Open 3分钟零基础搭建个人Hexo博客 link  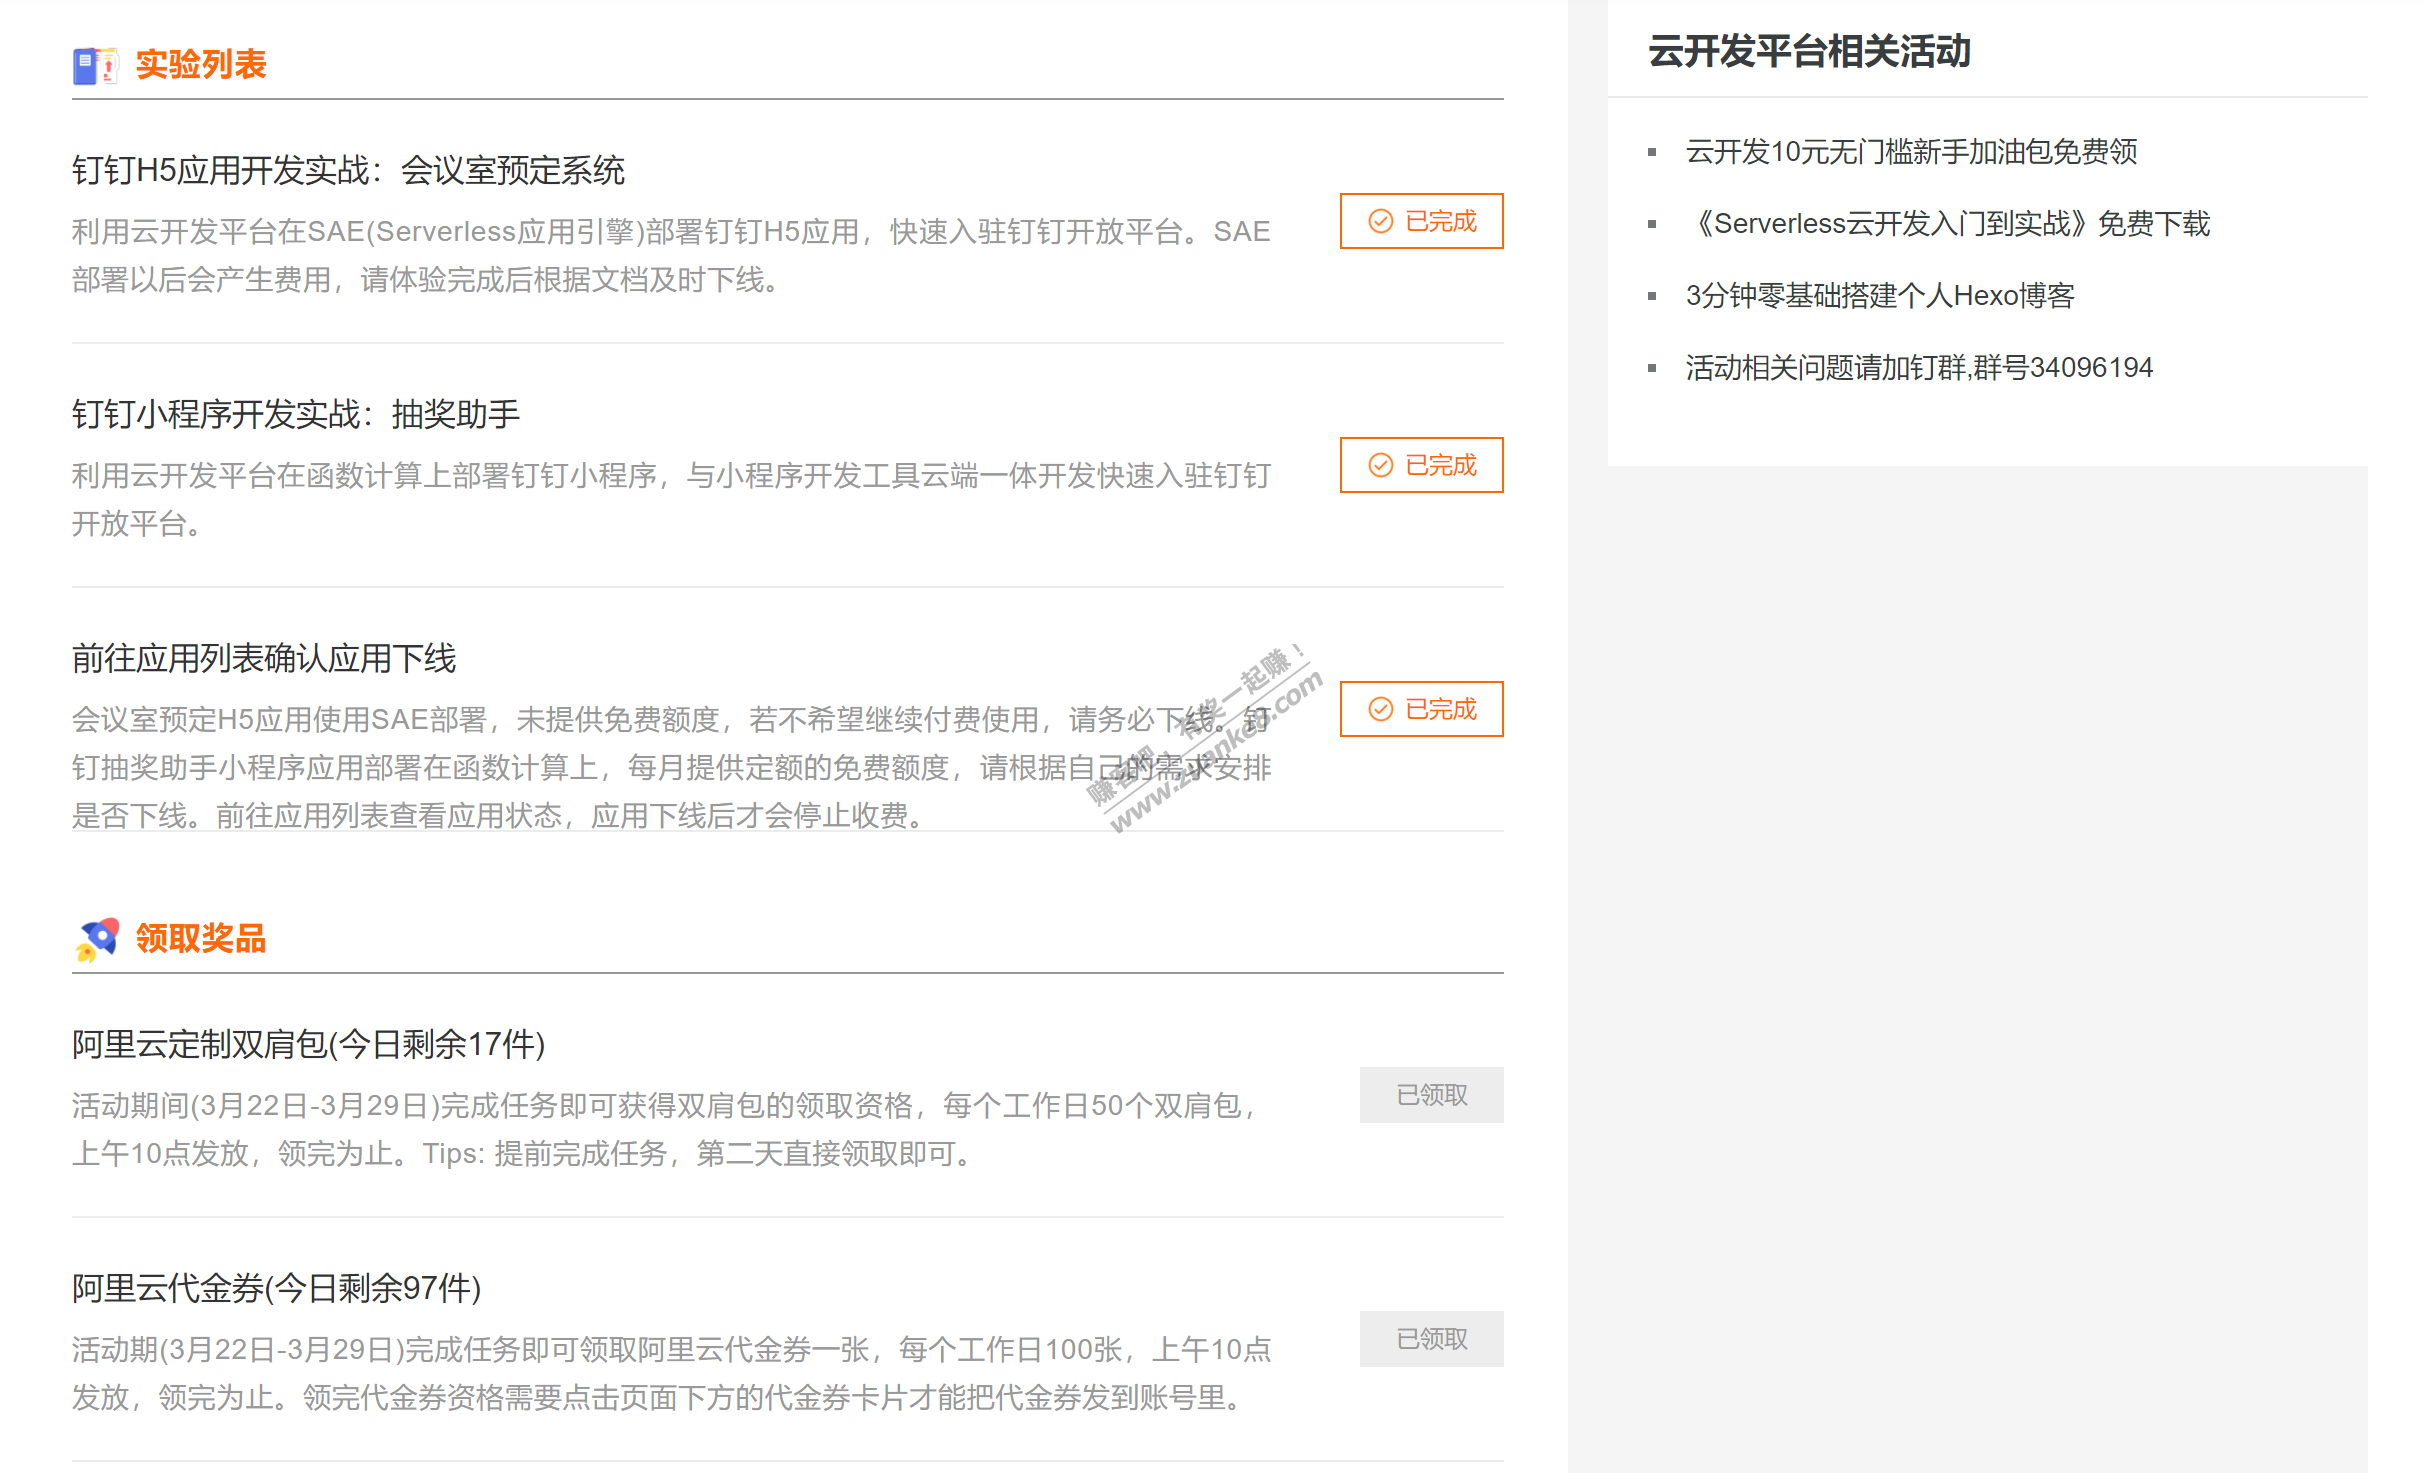[1879, 296]
